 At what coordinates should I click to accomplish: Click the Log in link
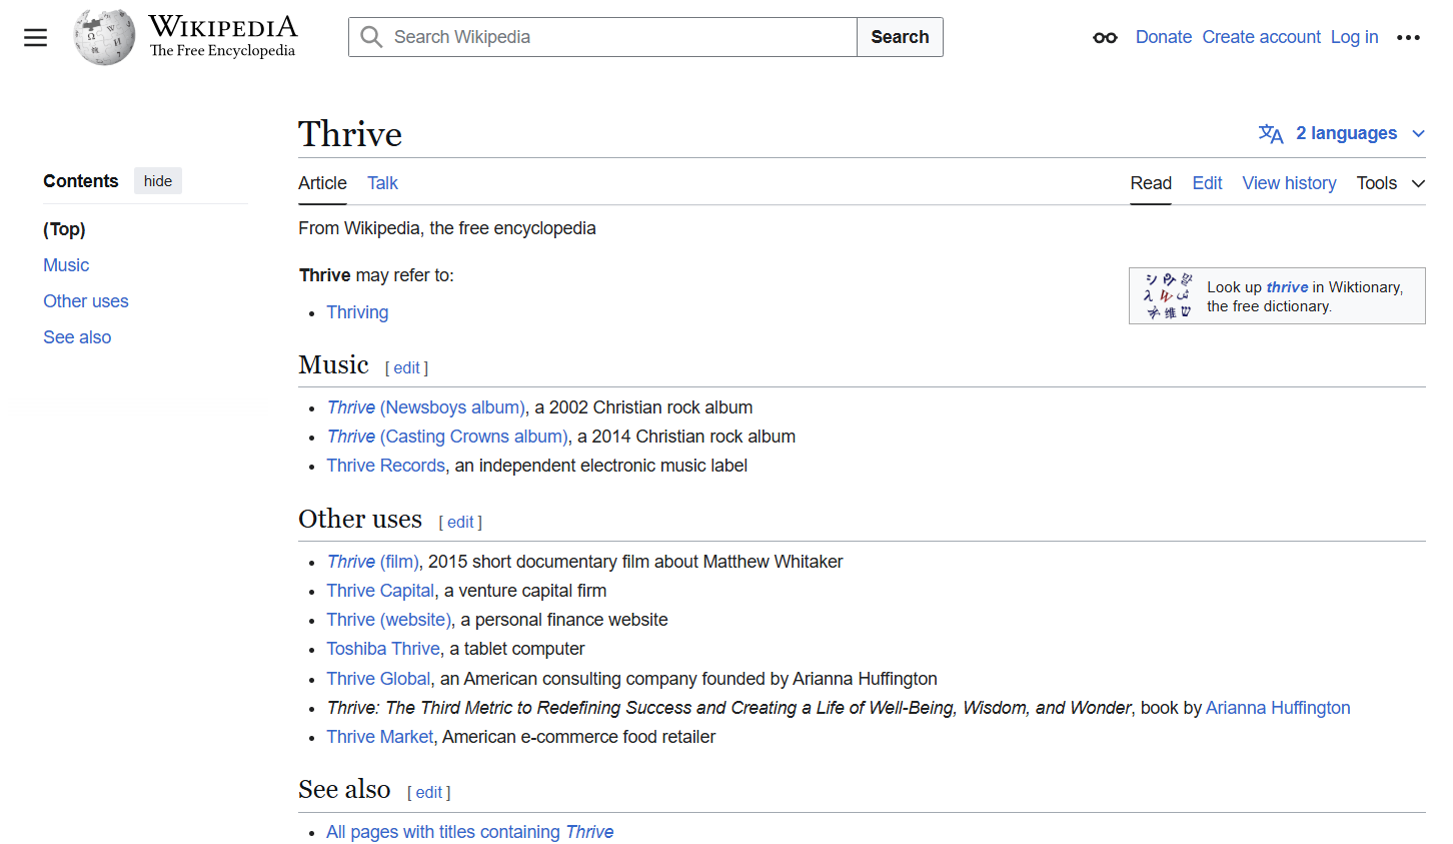tap(1354, 37)
